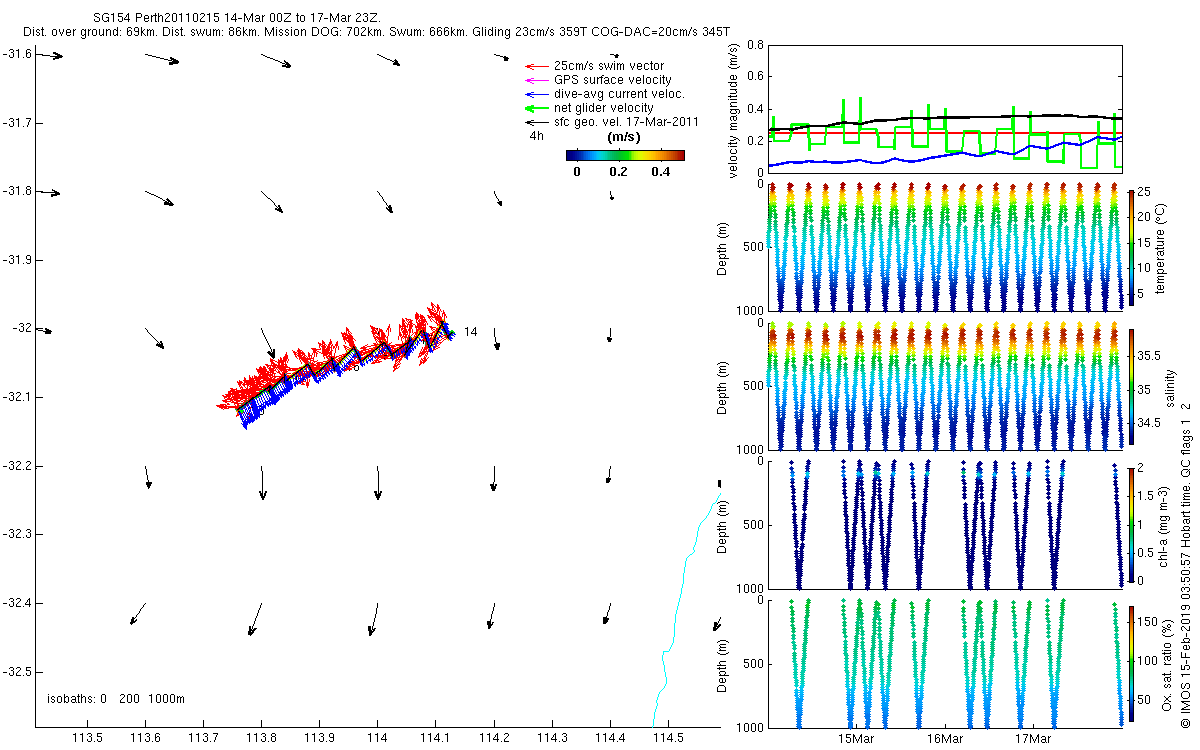The width and height of the screenshot is (1200, 750).
Task: Select the 17Mar tick on the time axis
Action: click(1033, 739)
